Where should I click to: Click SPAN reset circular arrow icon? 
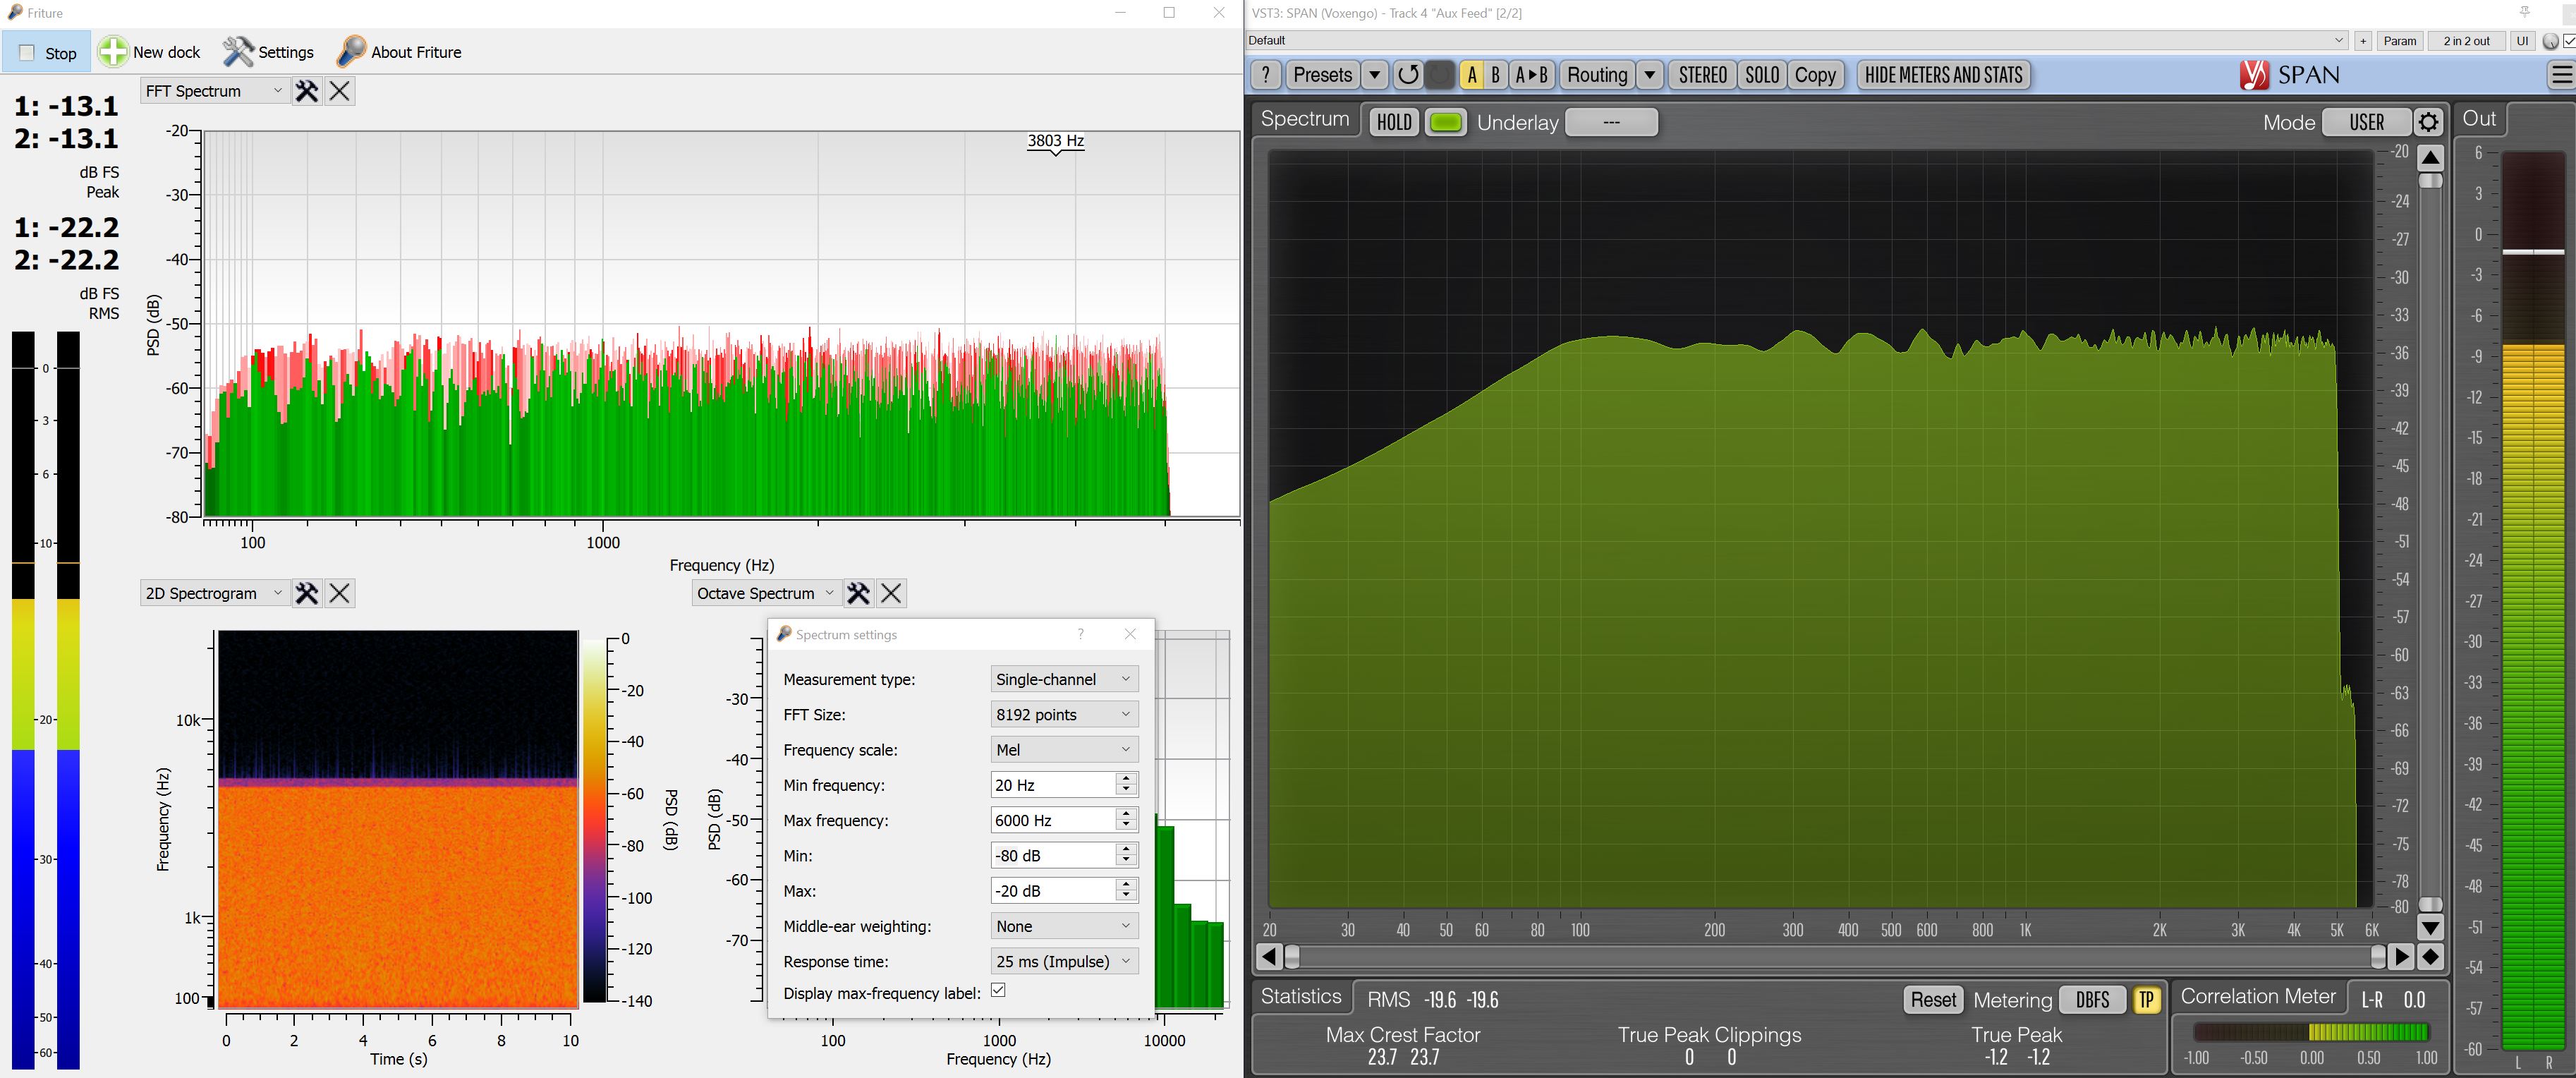(1408, 75)
